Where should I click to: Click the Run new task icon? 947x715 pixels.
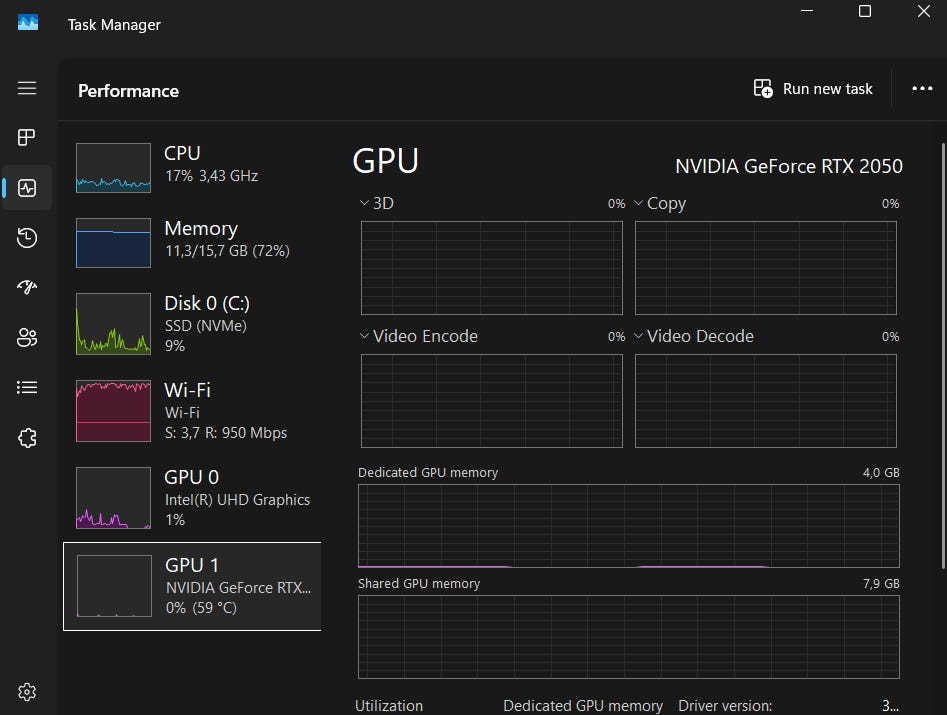tap(763, 88)
